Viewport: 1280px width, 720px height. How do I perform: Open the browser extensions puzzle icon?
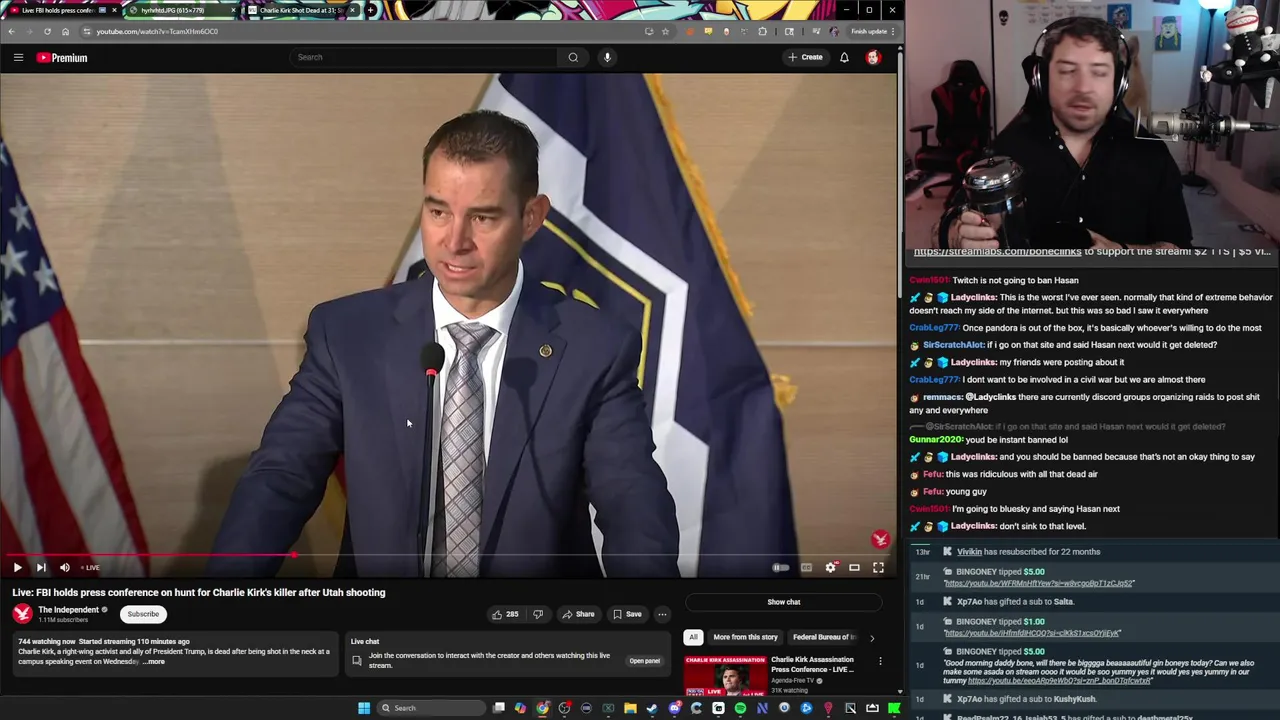tap(762, 31)
